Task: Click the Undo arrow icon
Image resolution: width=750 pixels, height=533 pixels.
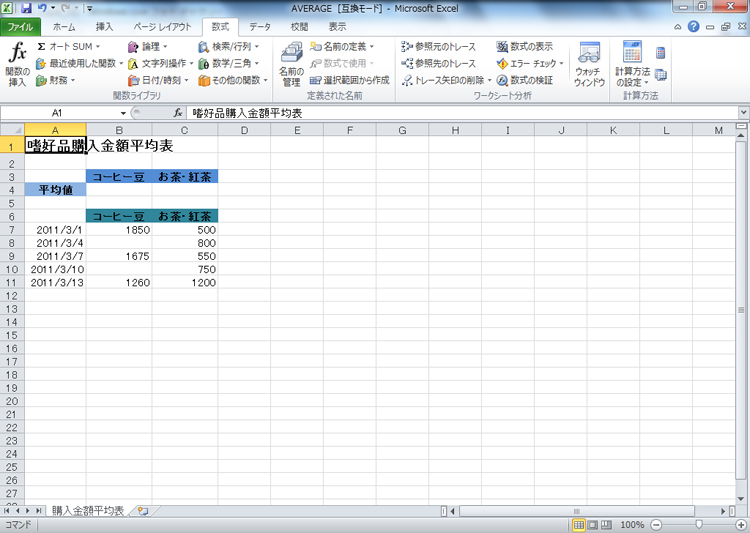Action: coord(42,8)
